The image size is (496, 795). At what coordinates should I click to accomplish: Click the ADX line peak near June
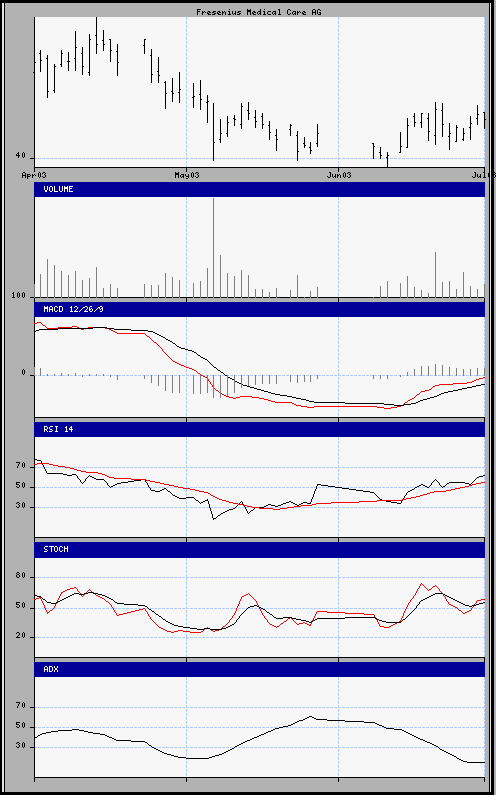310,716
